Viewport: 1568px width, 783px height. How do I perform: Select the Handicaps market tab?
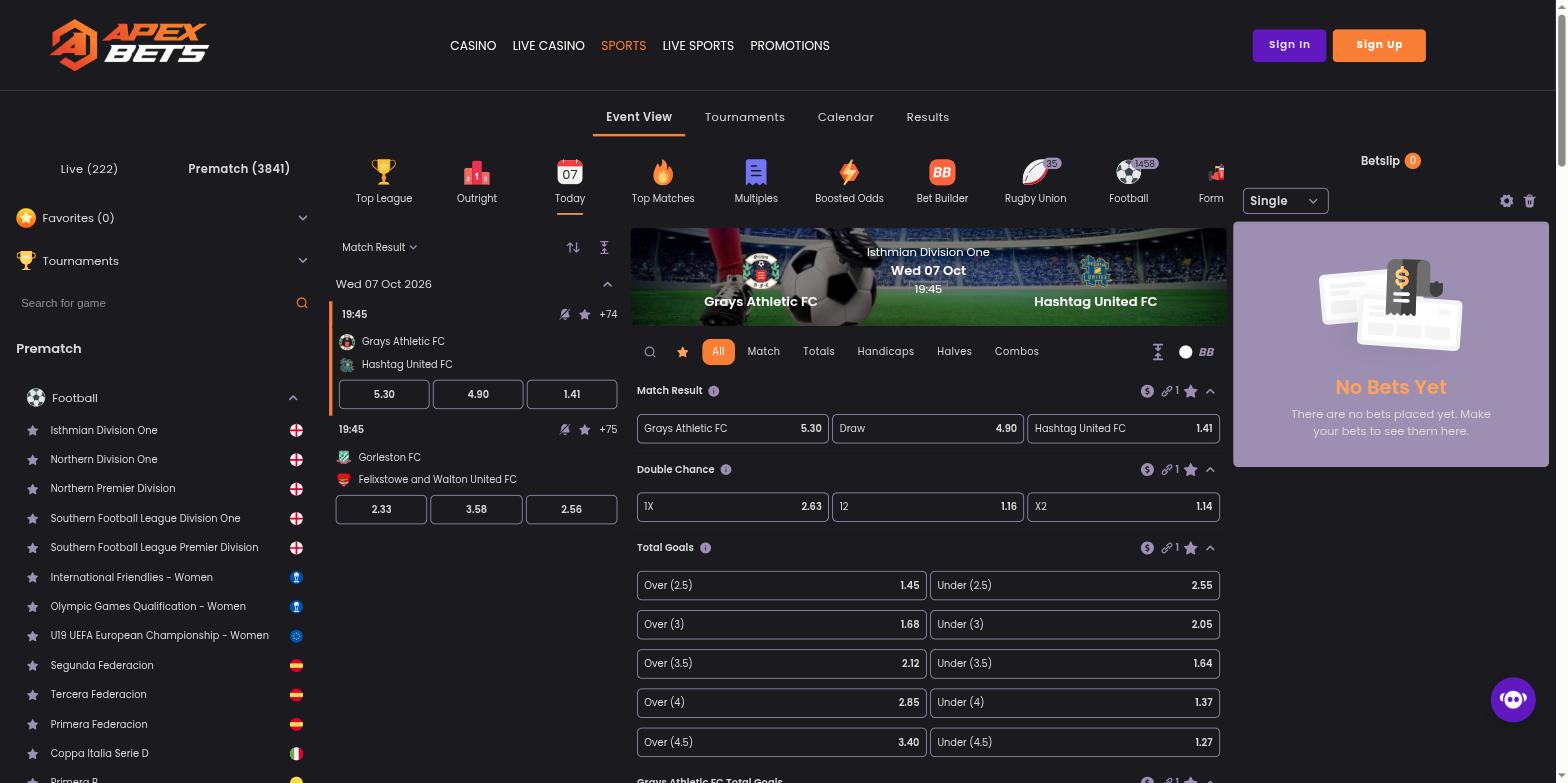point(885,352)
